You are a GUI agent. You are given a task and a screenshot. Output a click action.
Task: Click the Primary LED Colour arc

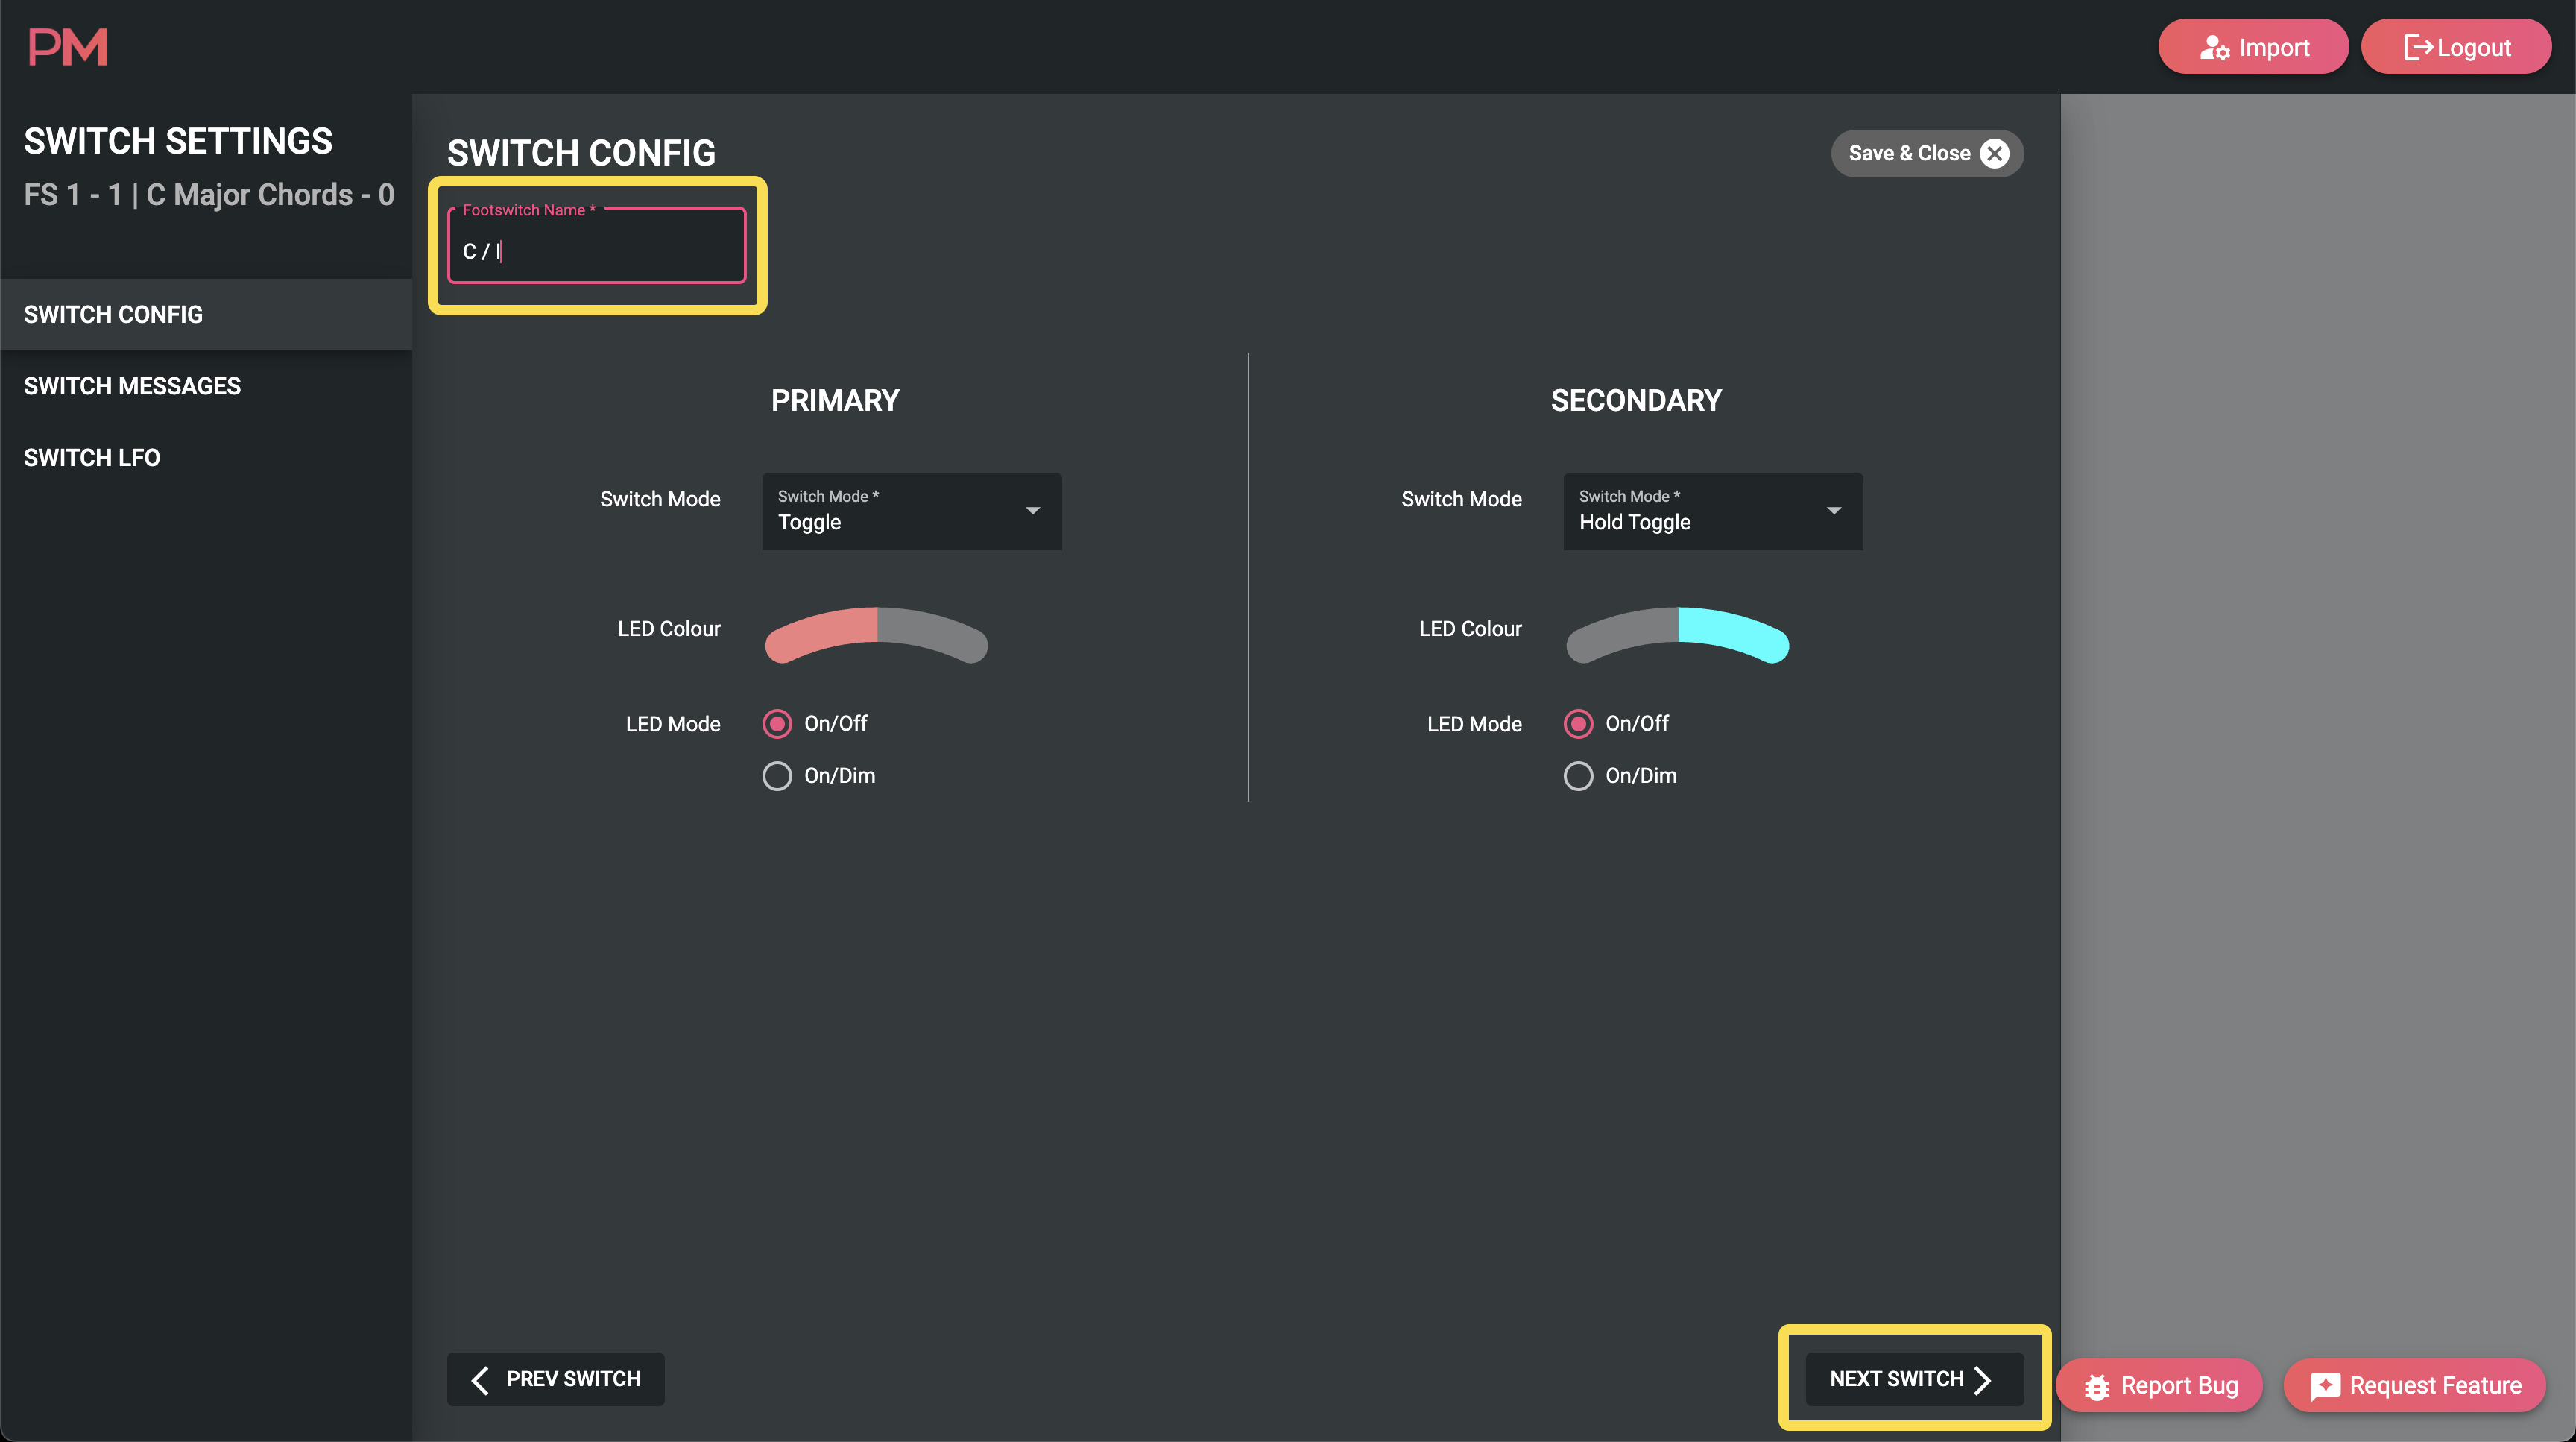(876, 635)
